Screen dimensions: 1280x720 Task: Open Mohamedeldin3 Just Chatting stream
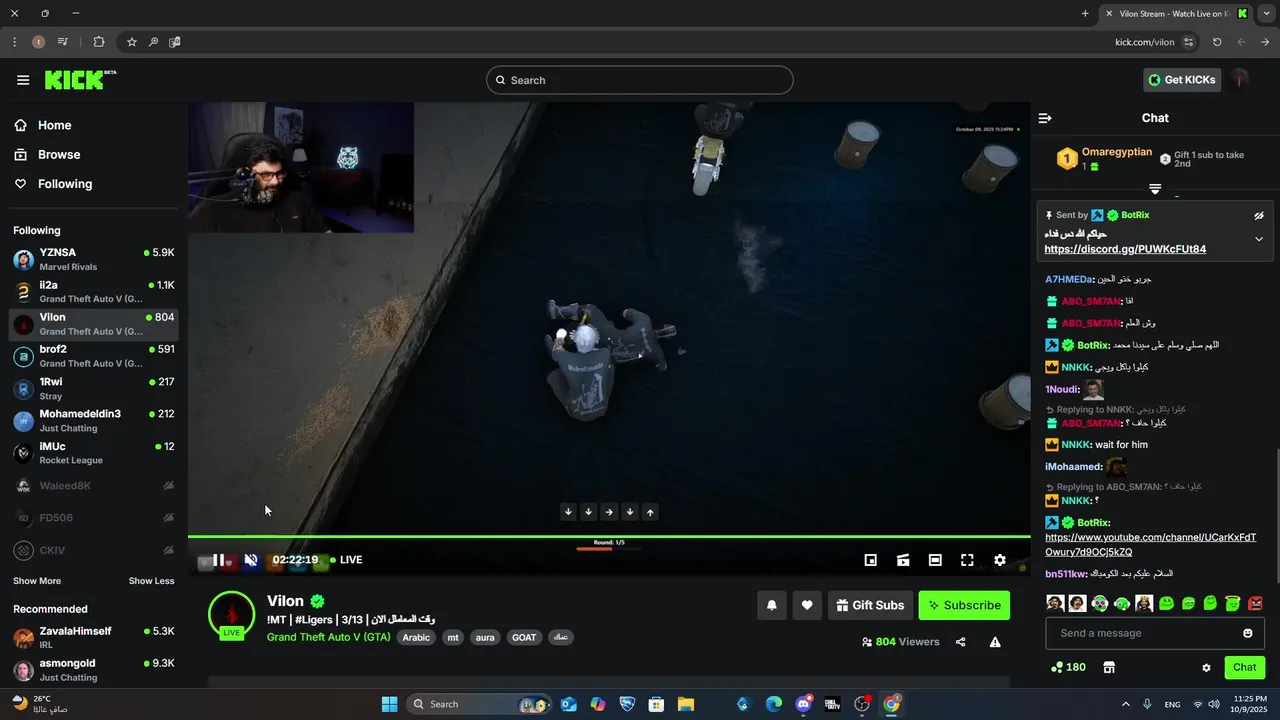pyautogui.click(x=94, y=421)
